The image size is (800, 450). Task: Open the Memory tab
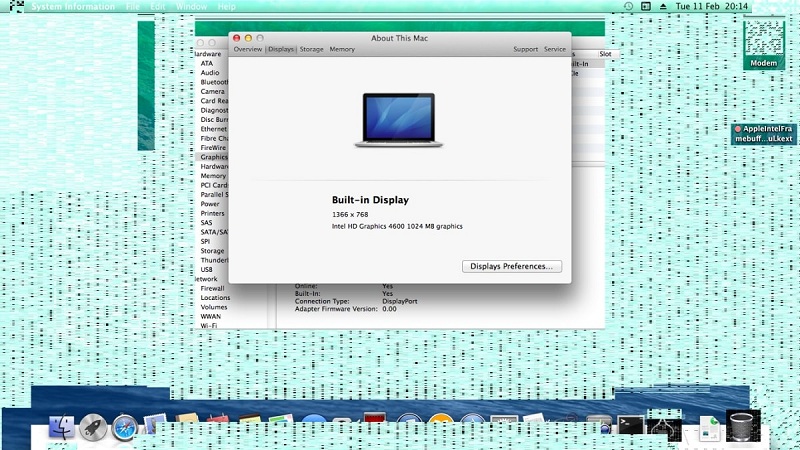[x=342, y=49]
